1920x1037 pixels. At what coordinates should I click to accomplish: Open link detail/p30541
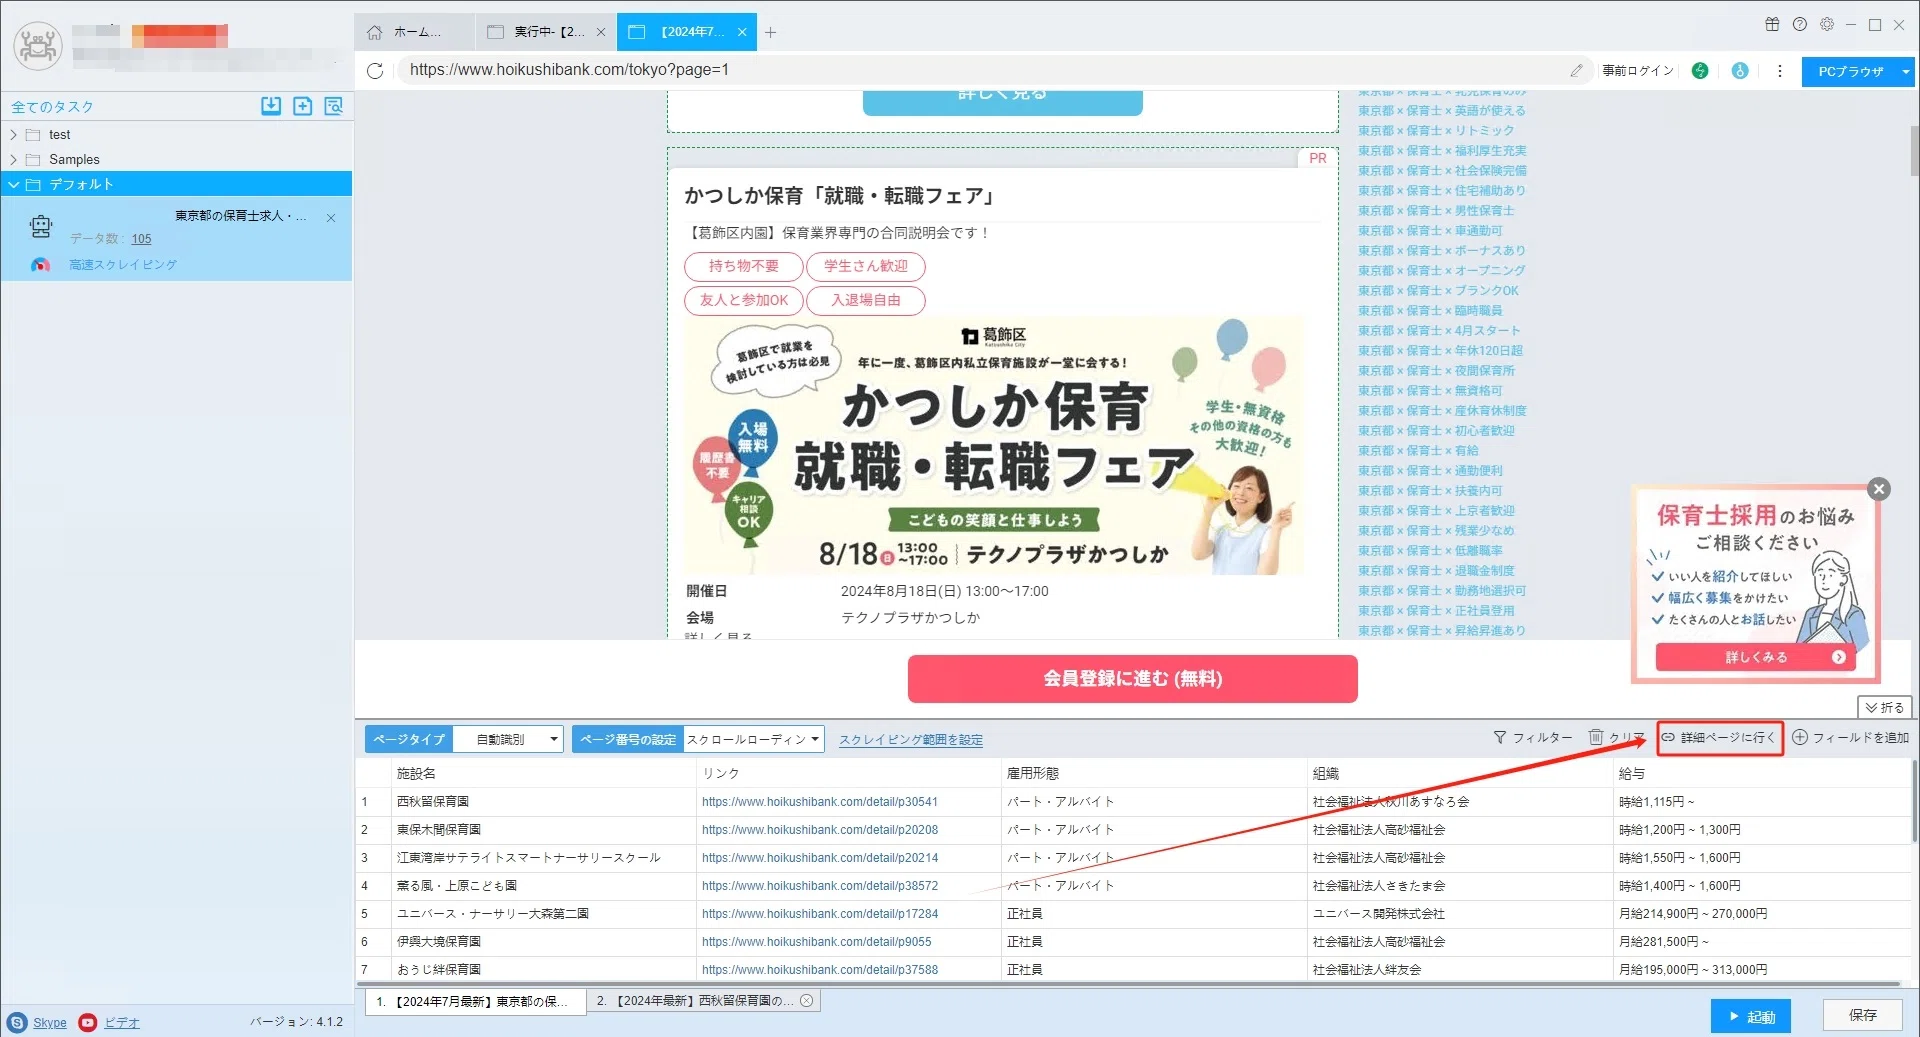(819, 802)
